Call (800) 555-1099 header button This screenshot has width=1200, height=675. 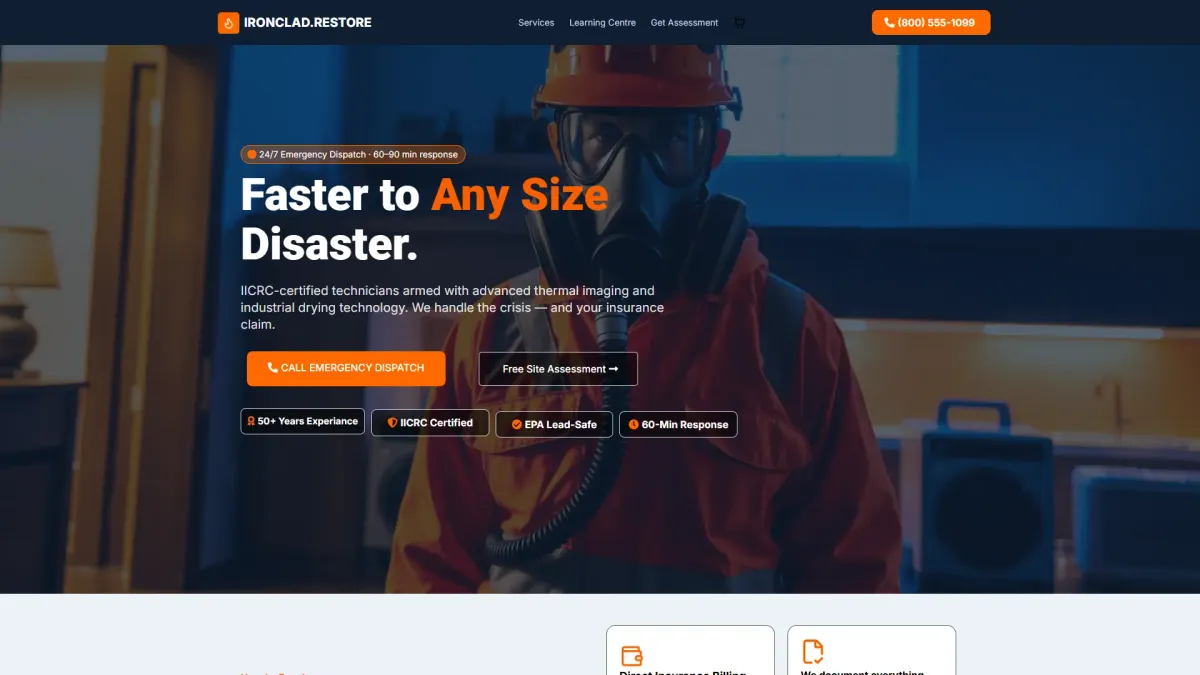tap(931, 23)
